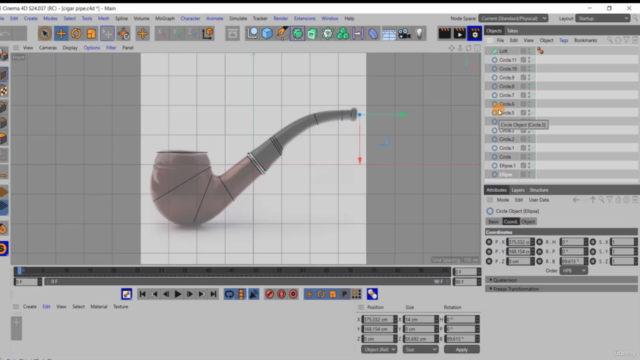Image resolution: width=640 pixels, height=360 pixels.
Task: Click the Loft object's material tag
Action: click(540, 51)
